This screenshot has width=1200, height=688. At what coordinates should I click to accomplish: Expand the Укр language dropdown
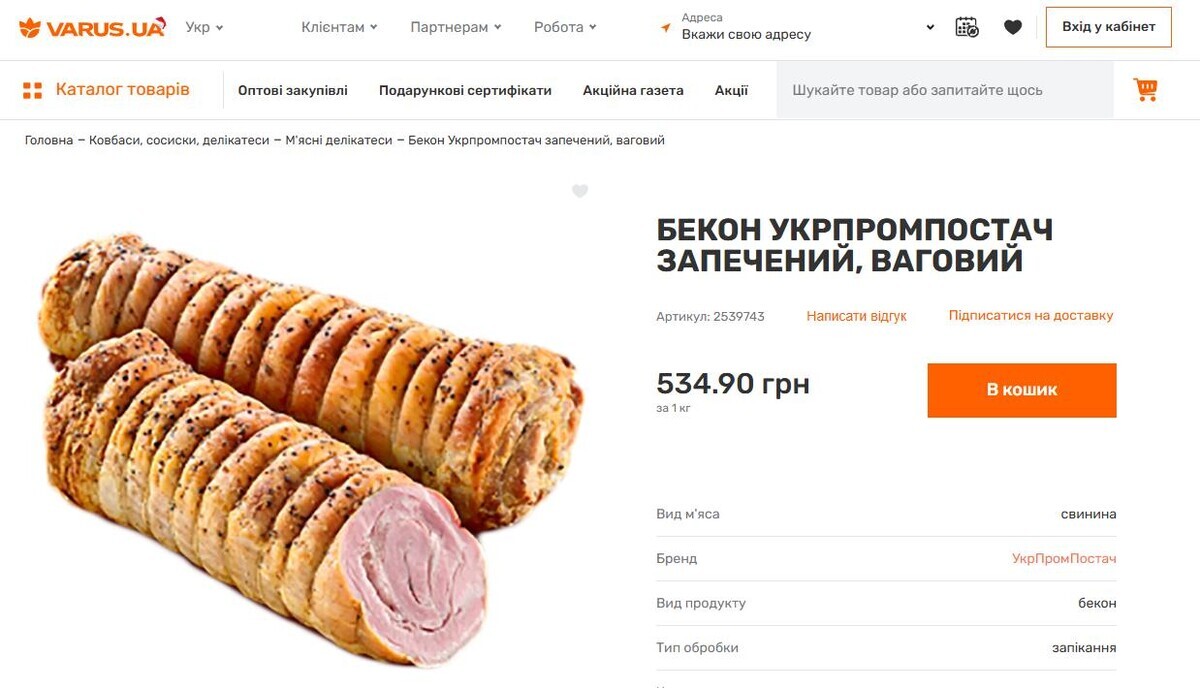[x=204, y=27]
